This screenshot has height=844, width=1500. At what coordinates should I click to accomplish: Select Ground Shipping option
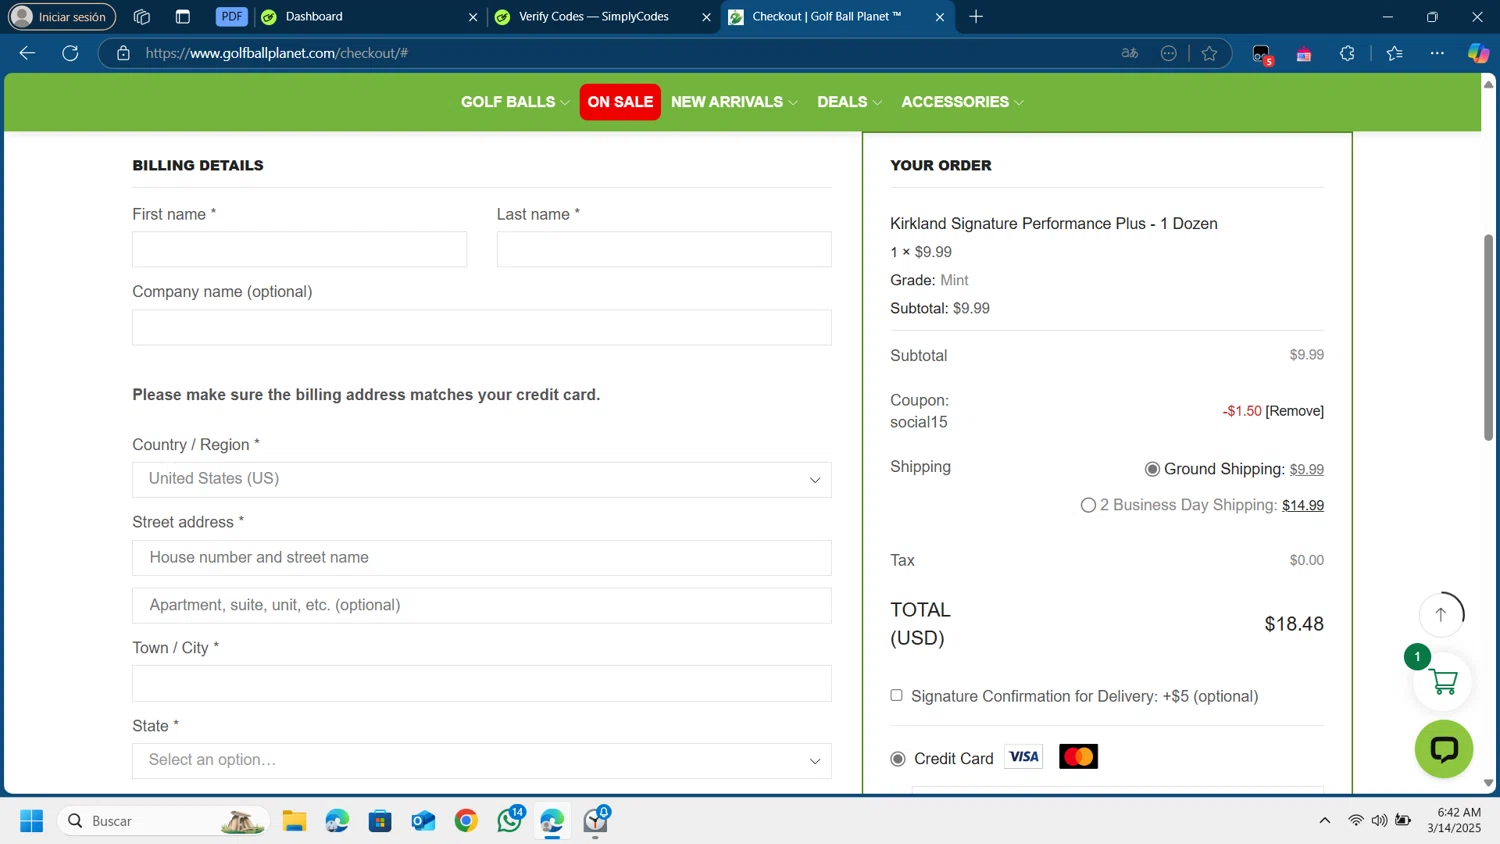1152,469
